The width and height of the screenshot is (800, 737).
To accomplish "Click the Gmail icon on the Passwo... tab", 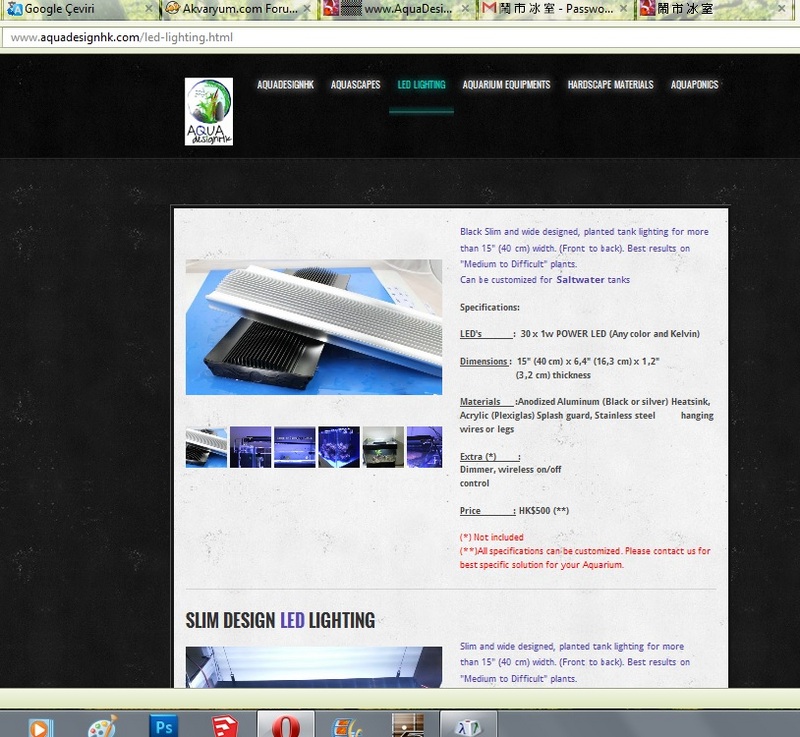I will pos(489,8).
